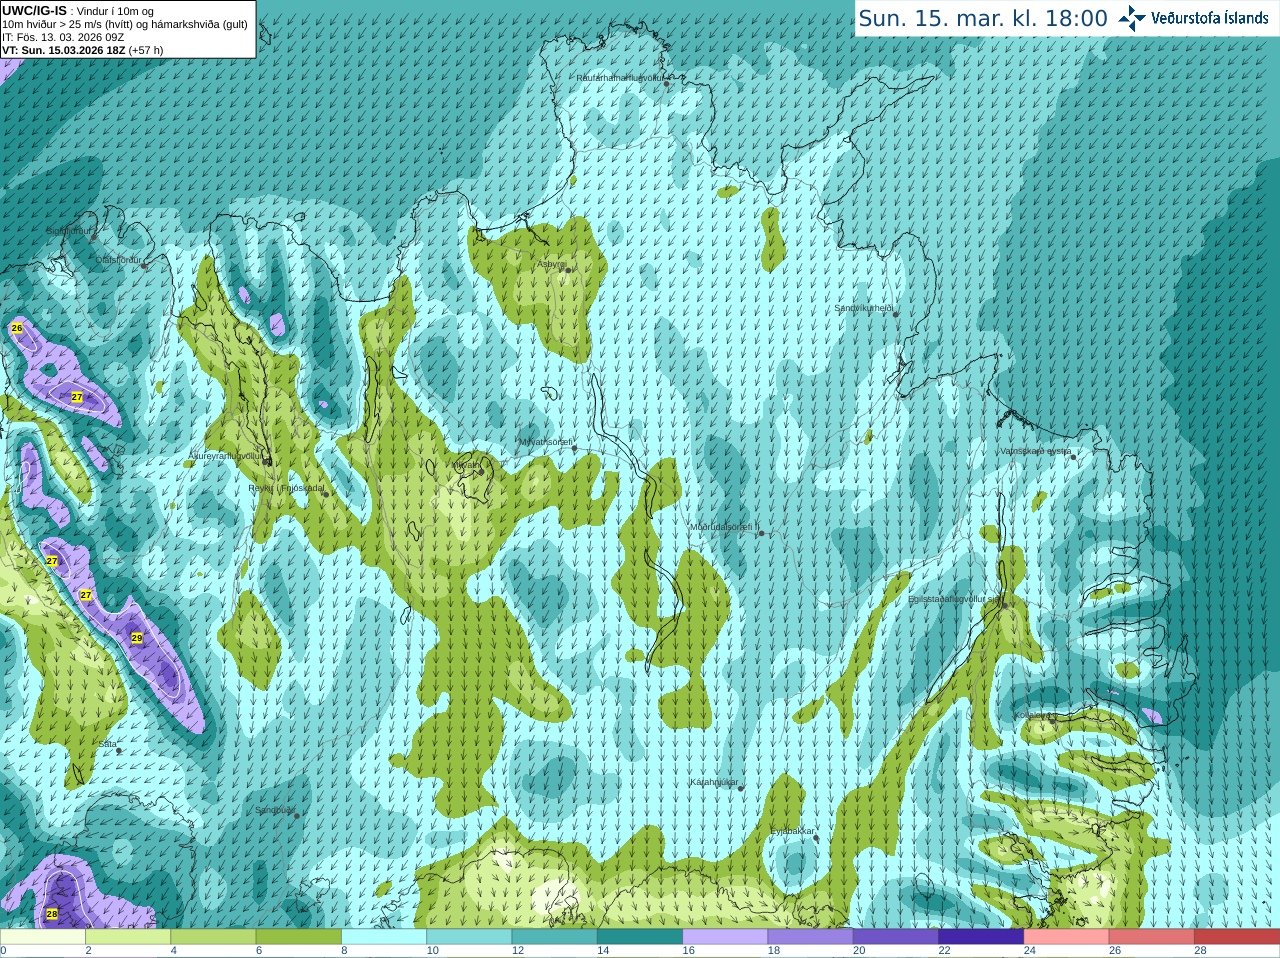Click the UWC/IG-IS model title
Viewport: 1280px width, 958px height.
[x=35, y=11]
